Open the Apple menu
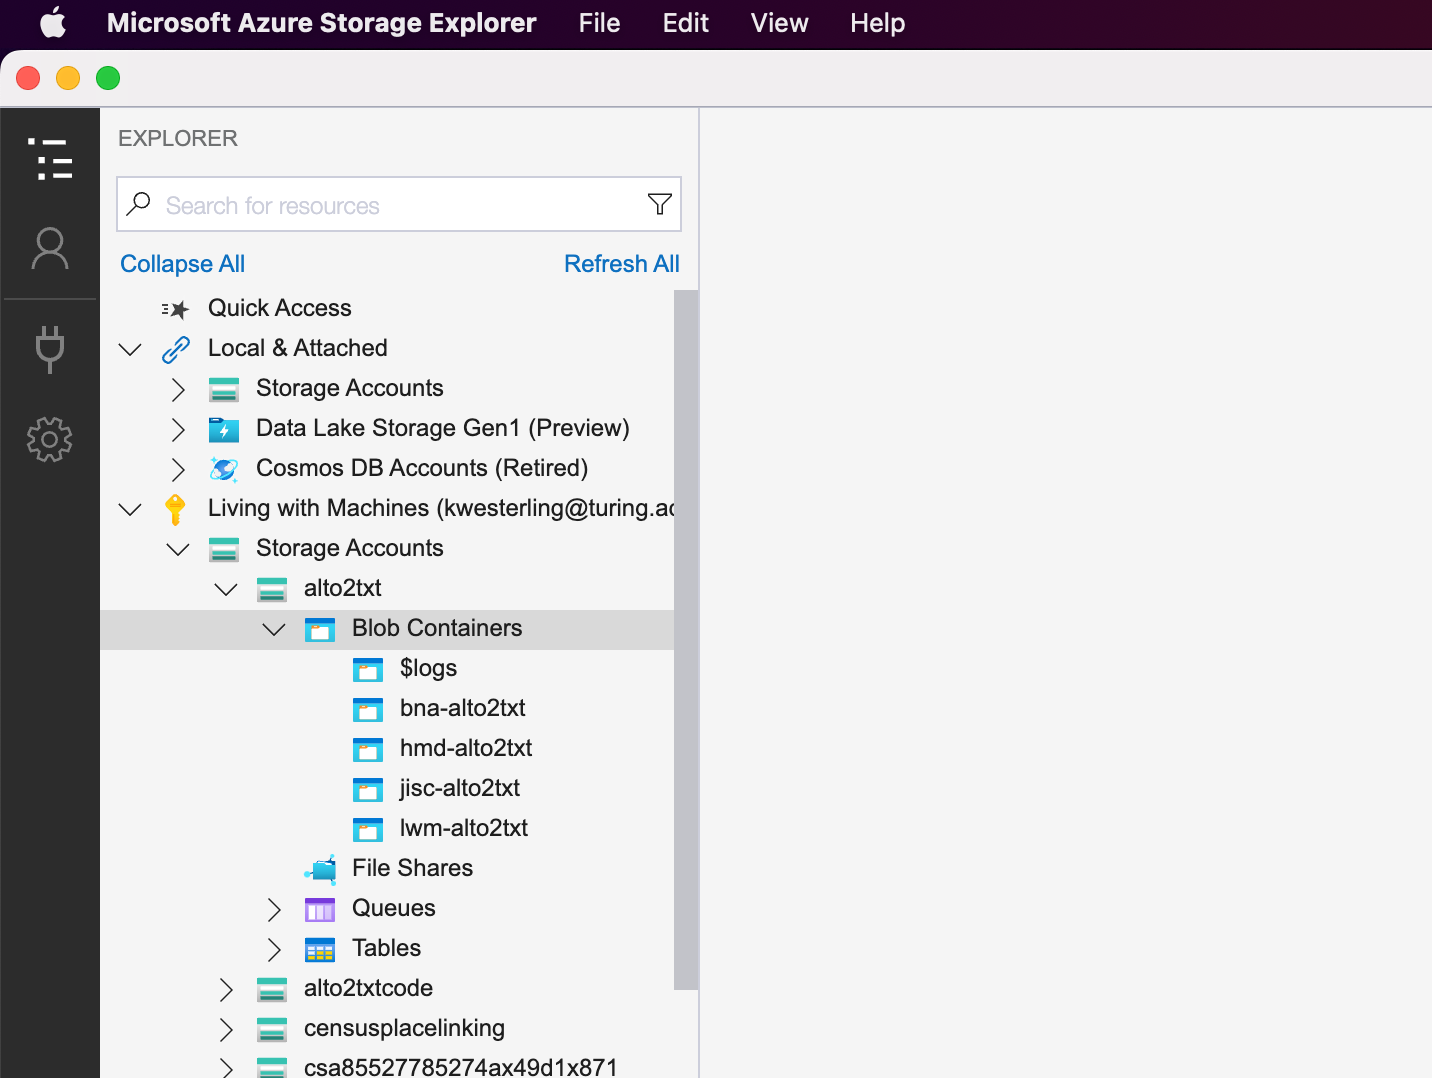This screenshot has width=1432, height=1078. pos(53,22)
